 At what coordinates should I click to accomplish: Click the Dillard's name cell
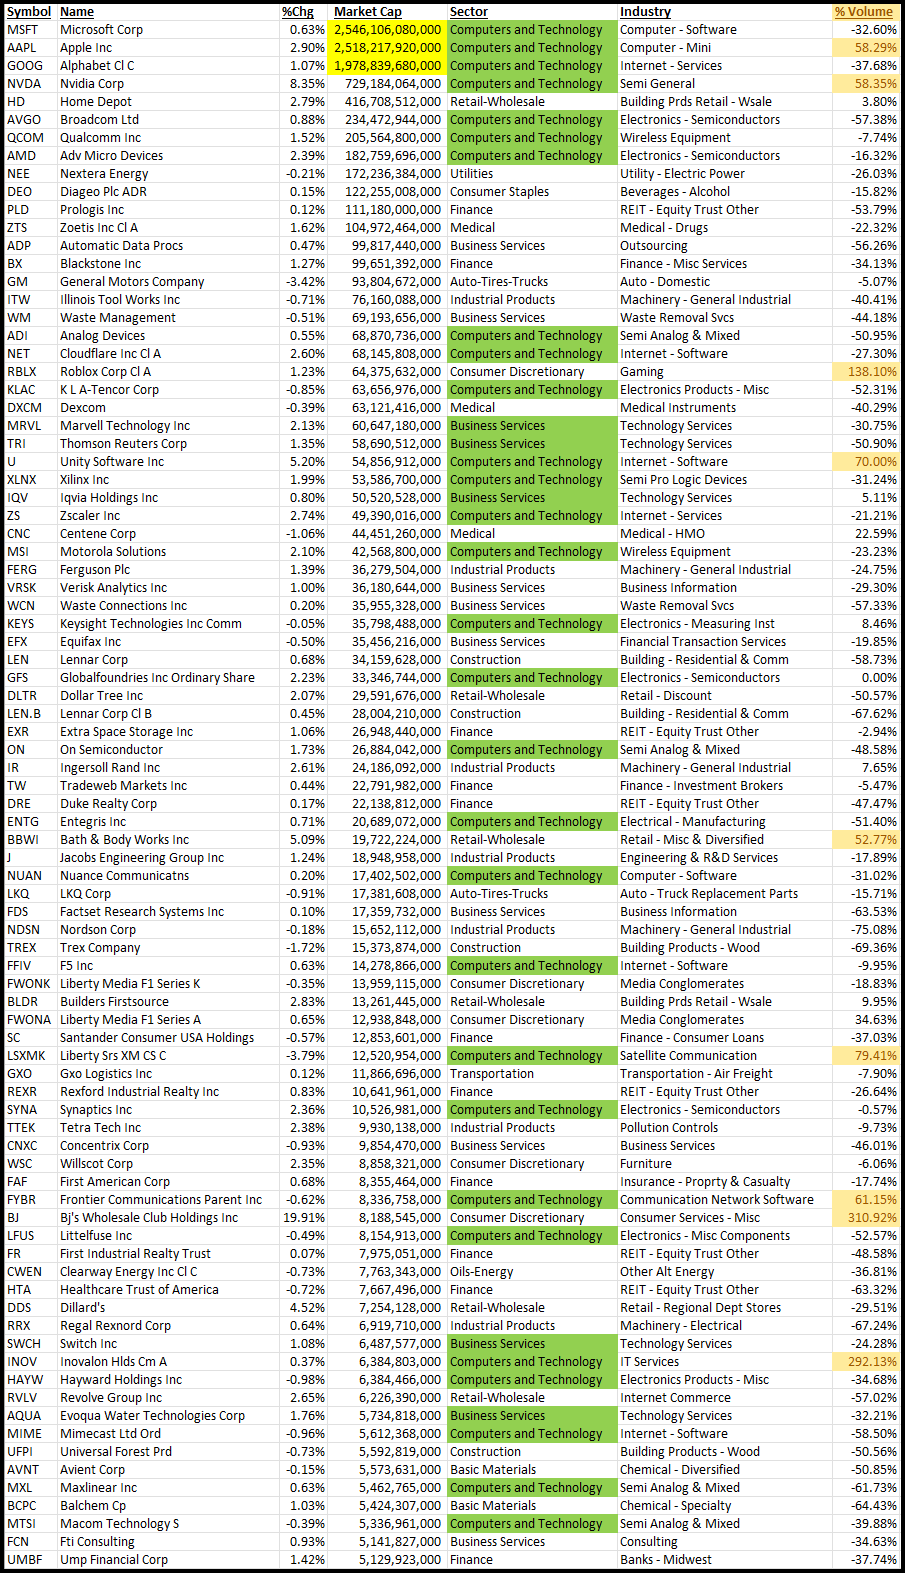(82, 1308)
